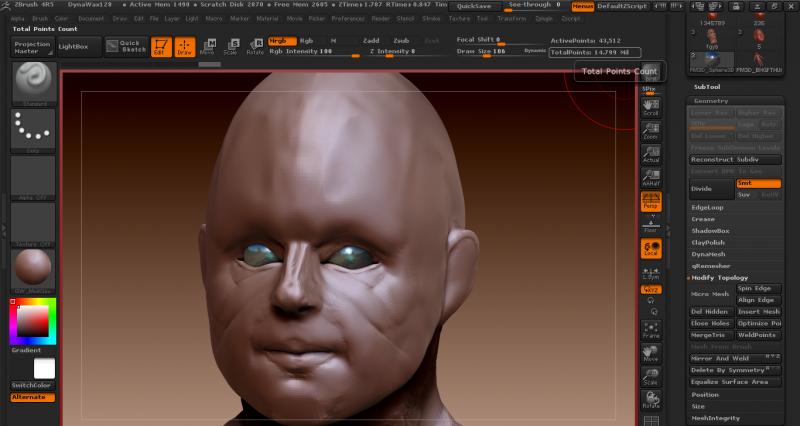Enable Zadd mode
This screenshot has width=800, height=426.
[371, 41]
